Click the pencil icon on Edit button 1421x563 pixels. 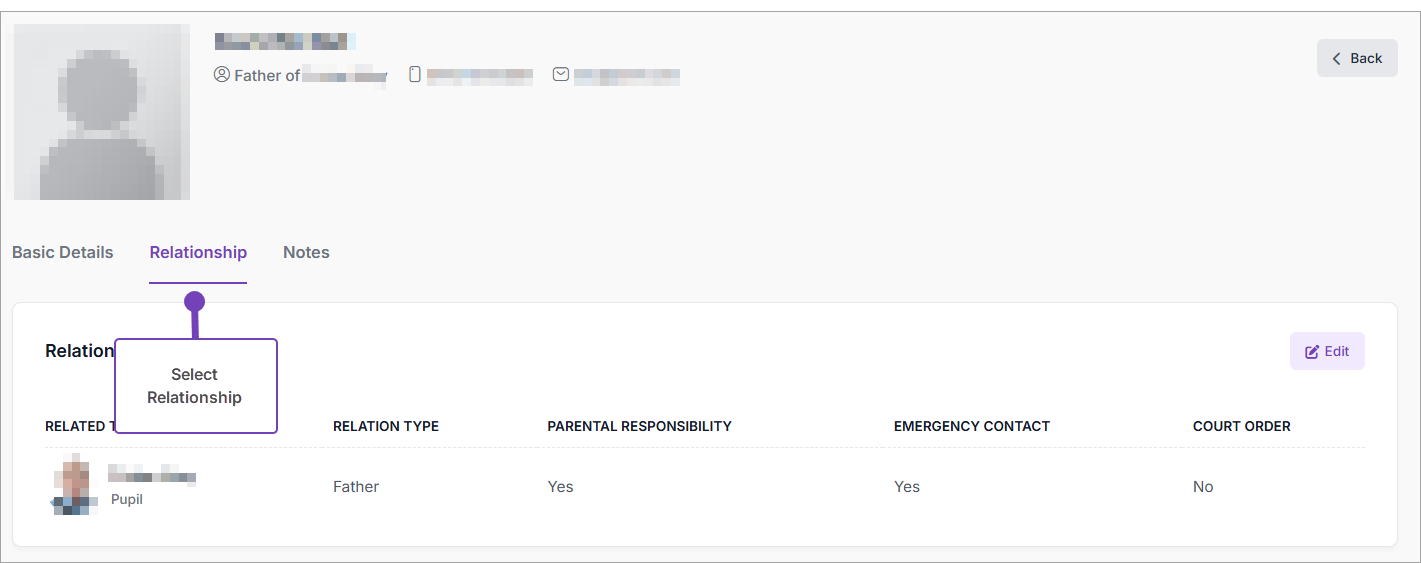(x=1312, y=352)
